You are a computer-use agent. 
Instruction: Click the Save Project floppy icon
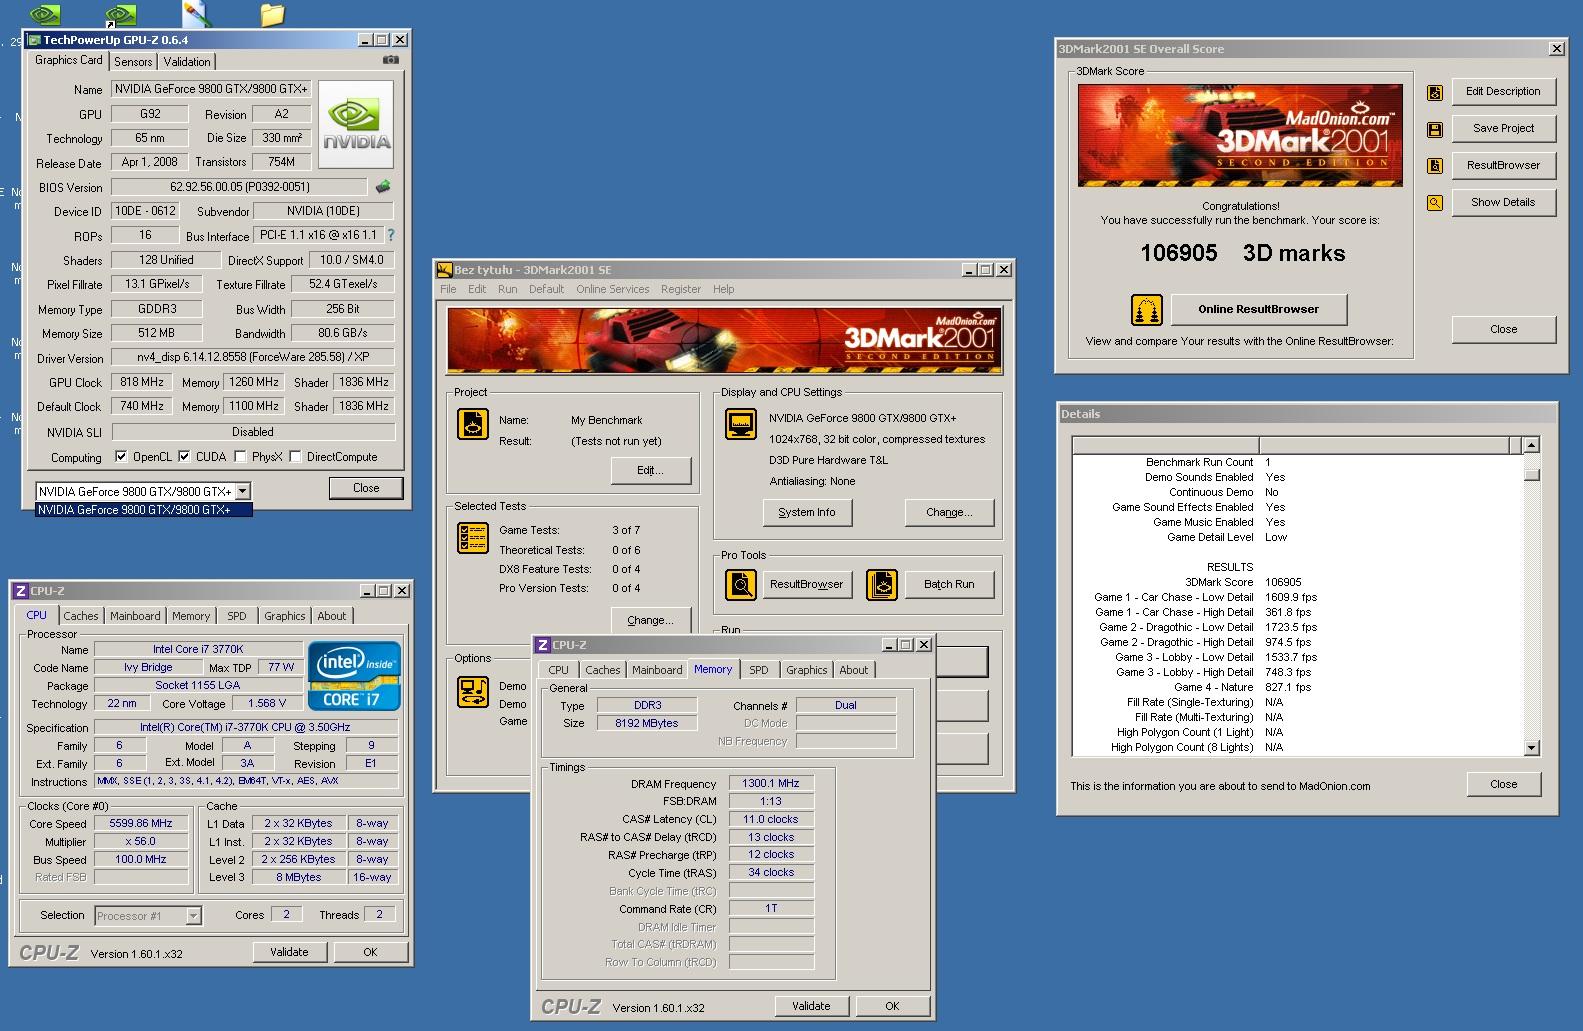pyautogui.click(x=1435, y=130)
